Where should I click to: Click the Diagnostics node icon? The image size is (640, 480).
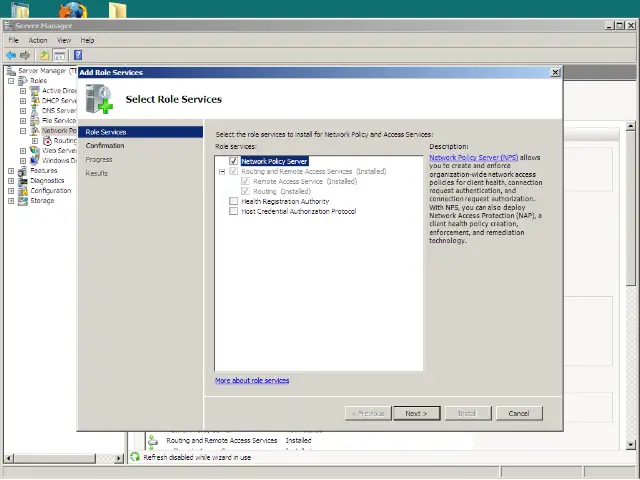pyautogui.click(x=23, y=181)
